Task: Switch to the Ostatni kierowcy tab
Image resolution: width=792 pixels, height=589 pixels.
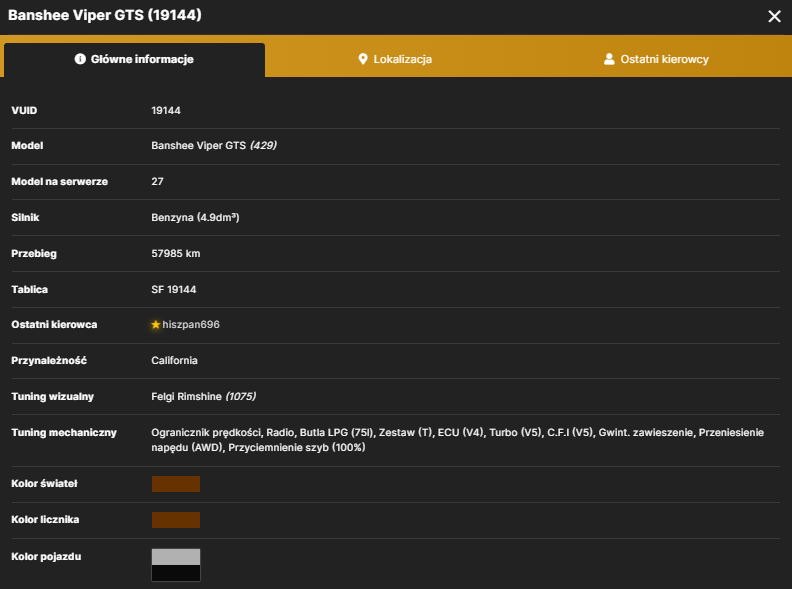Action: 656,60
